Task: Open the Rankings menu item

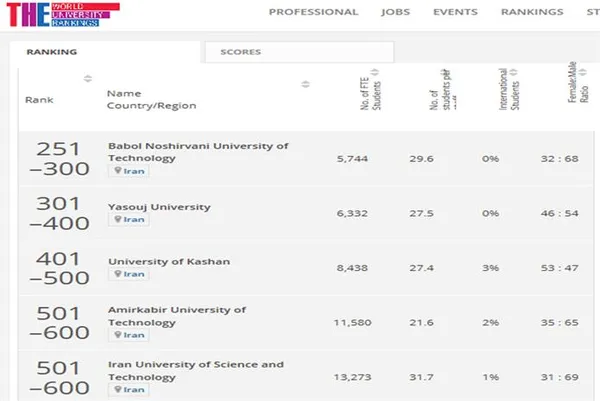Action: coord(532,12)
